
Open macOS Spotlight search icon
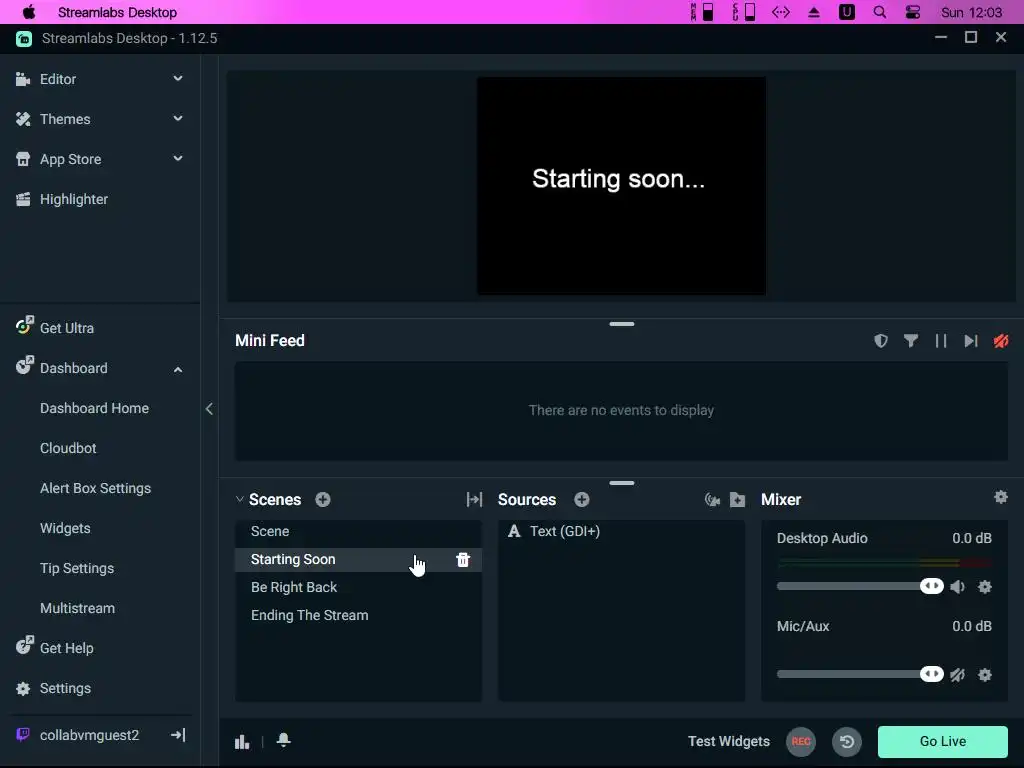[880, 12]
